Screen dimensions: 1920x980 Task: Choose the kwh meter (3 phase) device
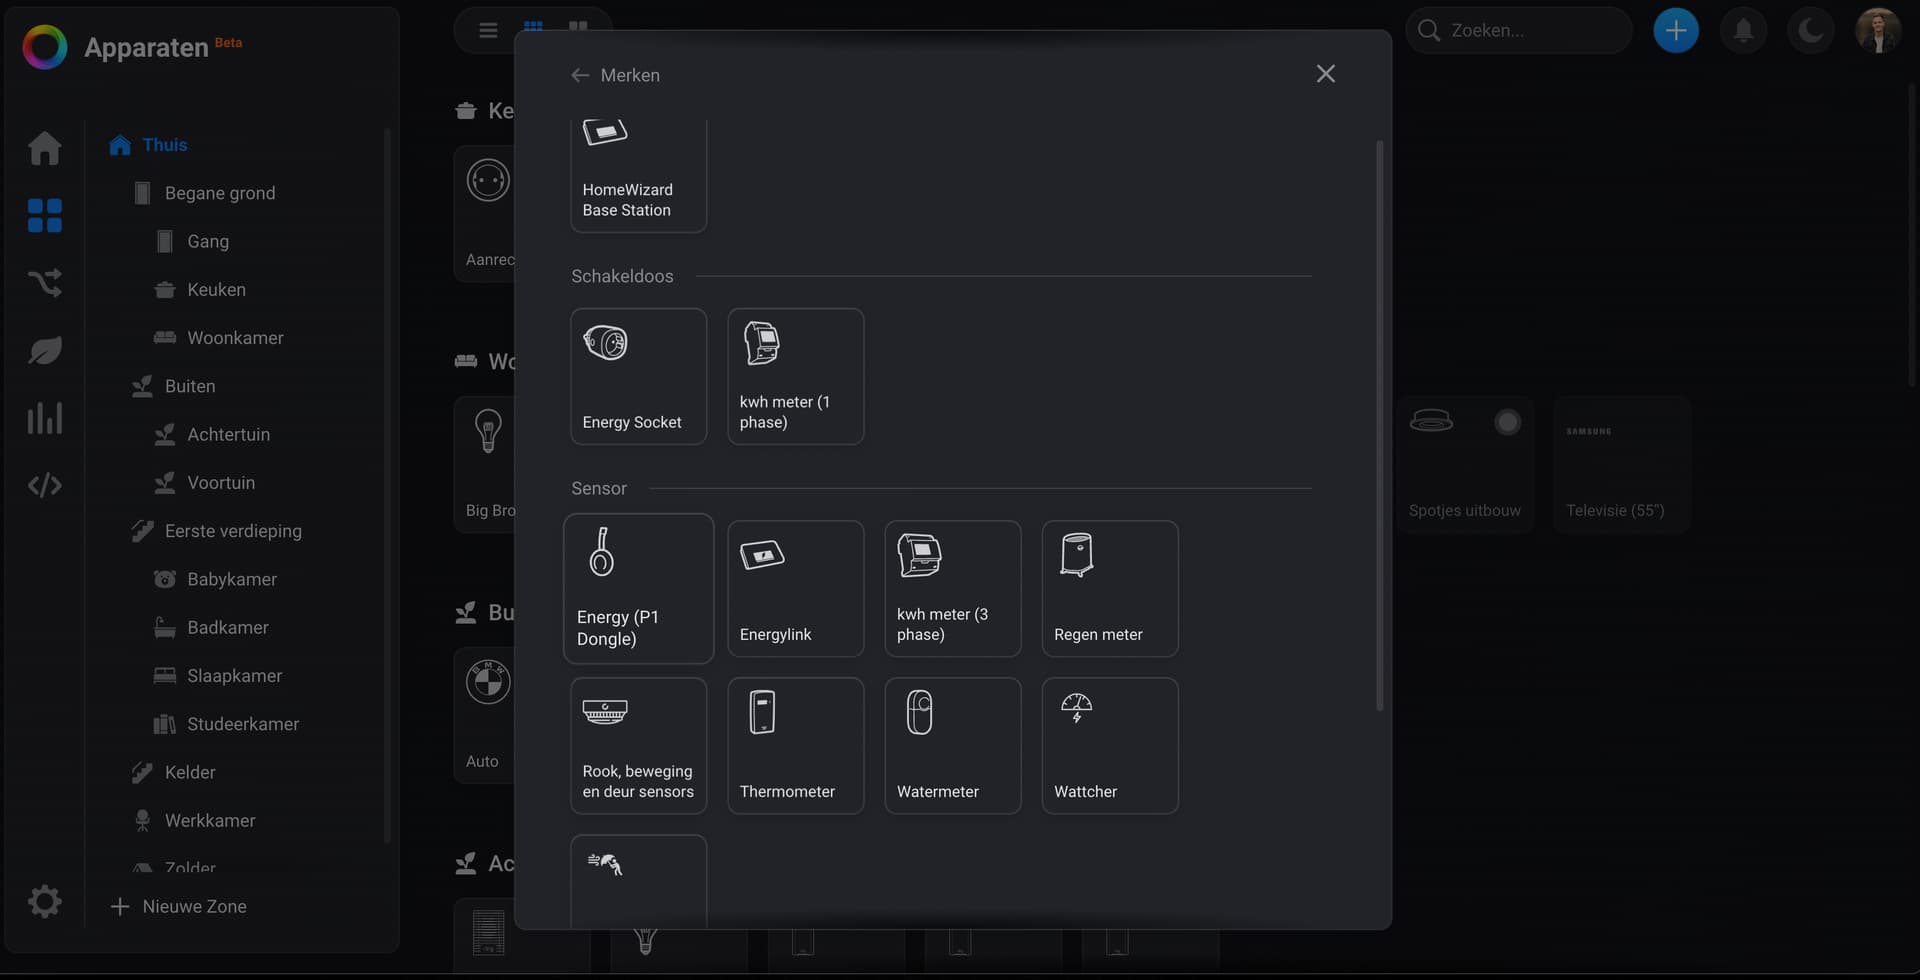(x=953, y=589)
